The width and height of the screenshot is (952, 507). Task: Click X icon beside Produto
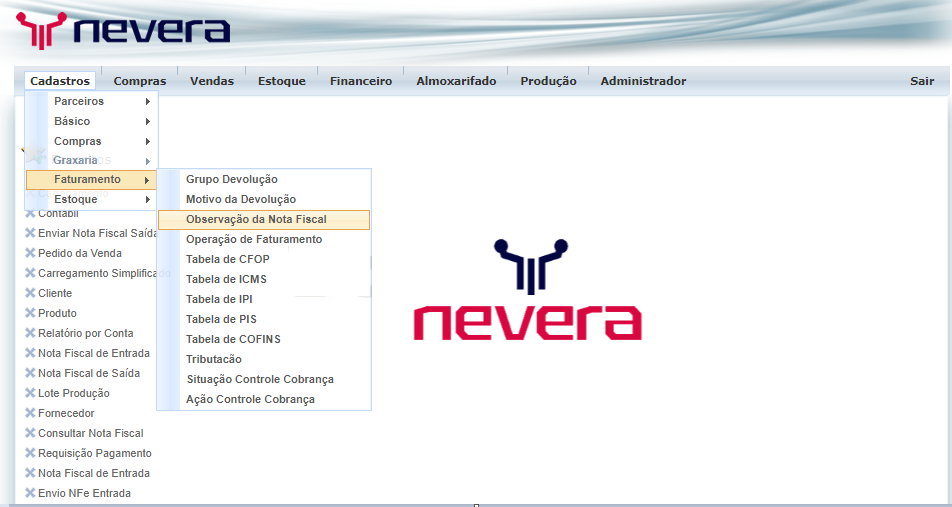point(30,313)
